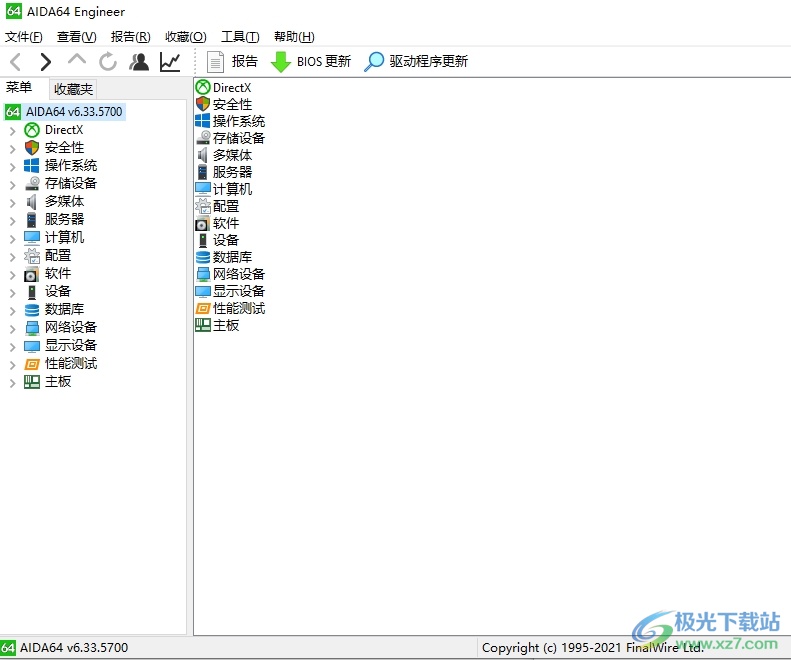
Task: Click the user profile toolbar icon
Action: click(x=139, y=62)
